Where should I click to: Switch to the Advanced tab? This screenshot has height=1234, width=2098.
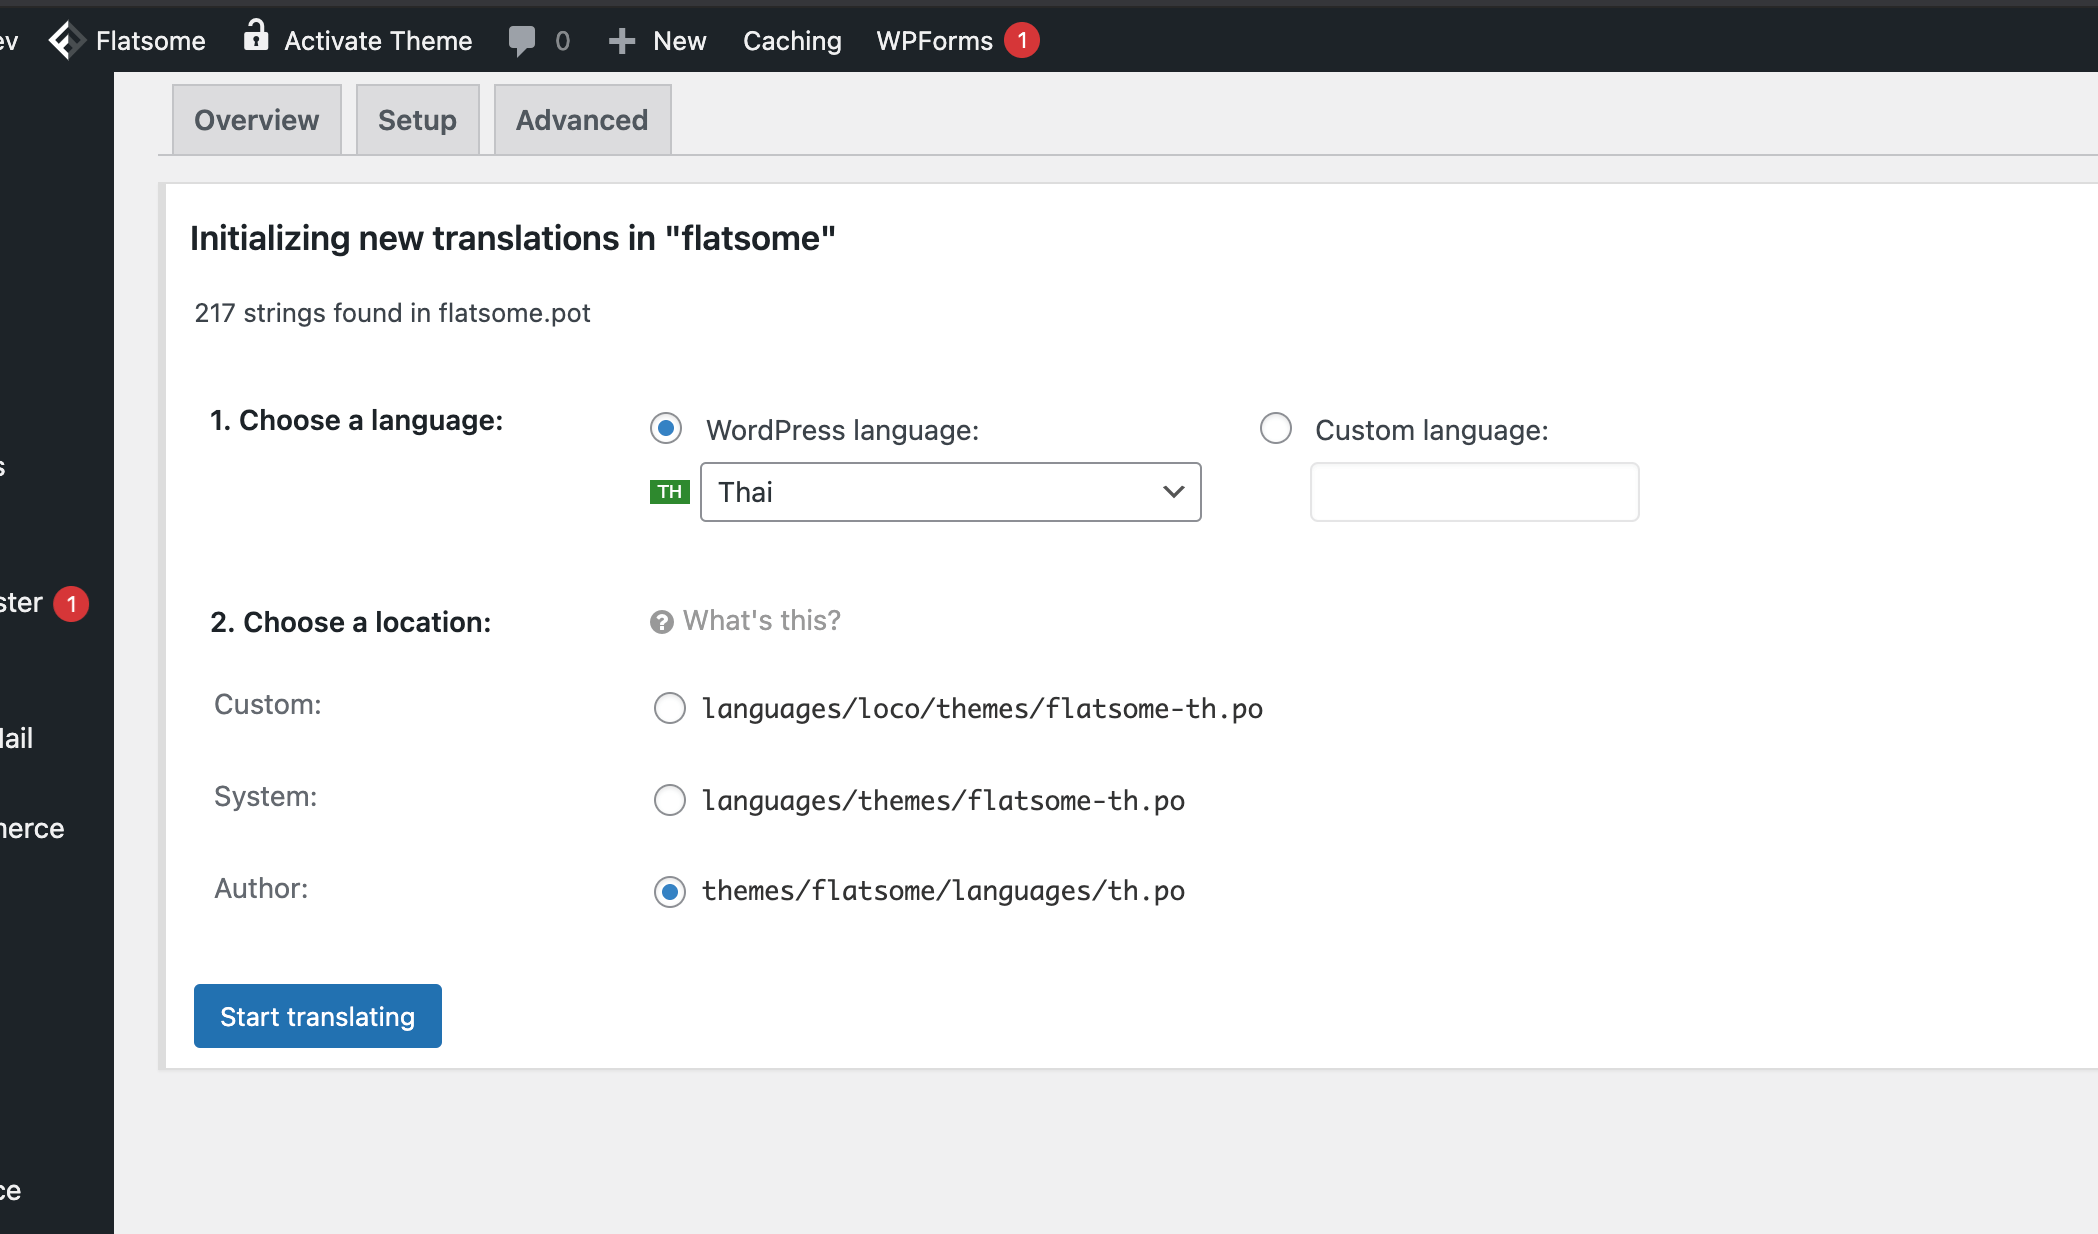(x=582, y=120)
